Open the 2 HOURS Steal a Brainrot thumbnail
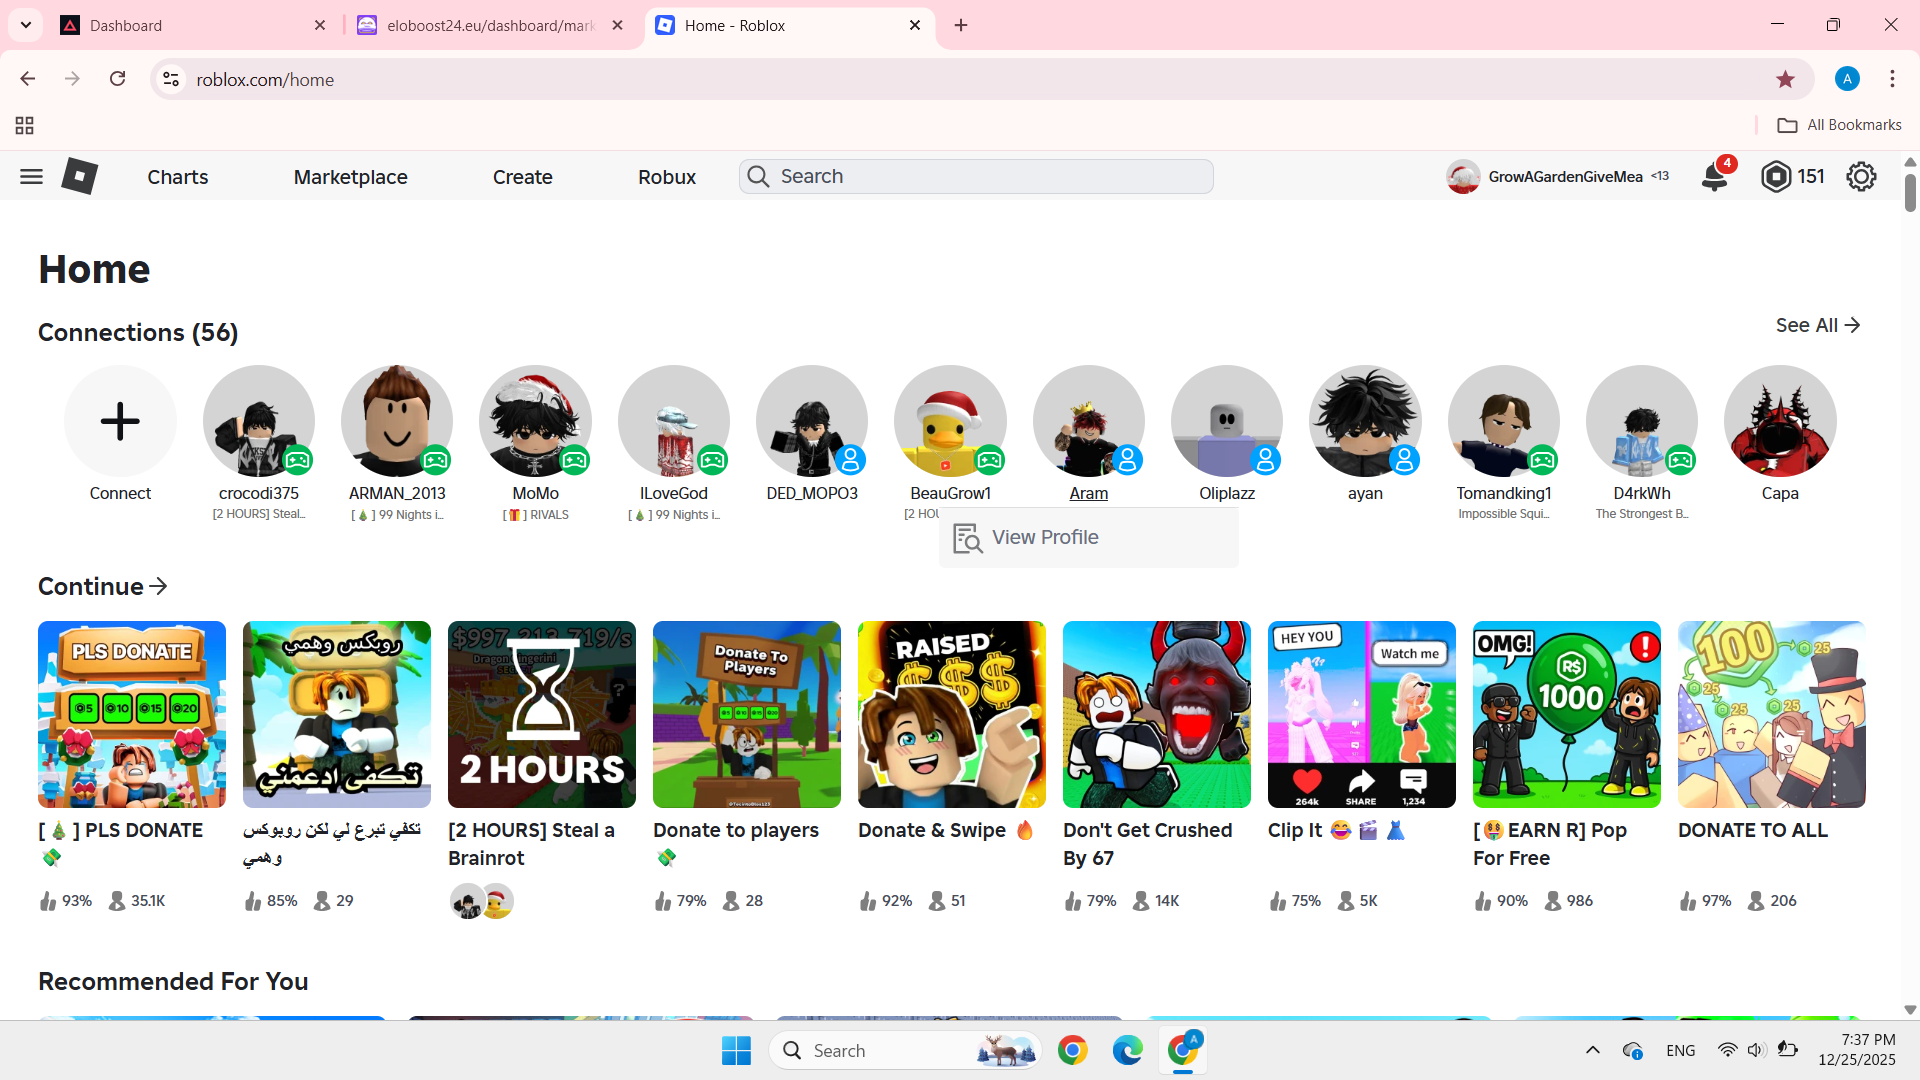1920x1080 pixels. click(542, 714)
